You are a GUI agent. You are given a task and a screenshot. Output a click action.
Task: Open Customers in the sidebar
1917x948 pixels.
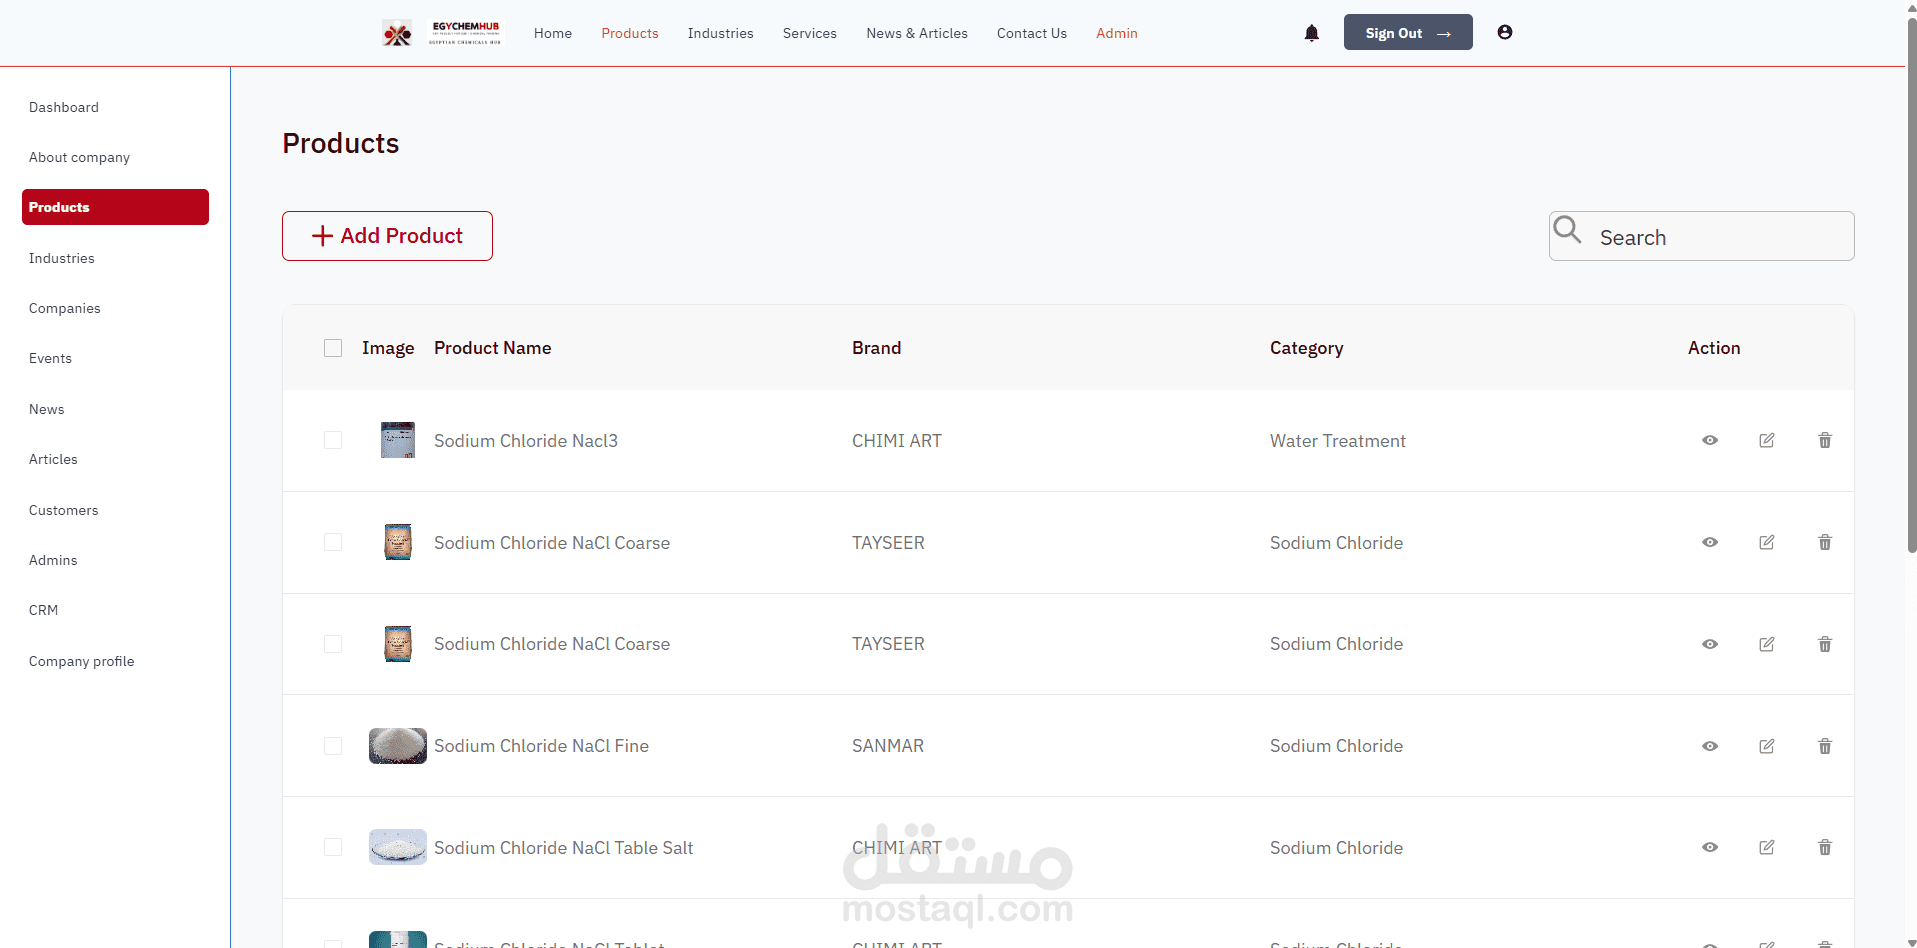64,510
